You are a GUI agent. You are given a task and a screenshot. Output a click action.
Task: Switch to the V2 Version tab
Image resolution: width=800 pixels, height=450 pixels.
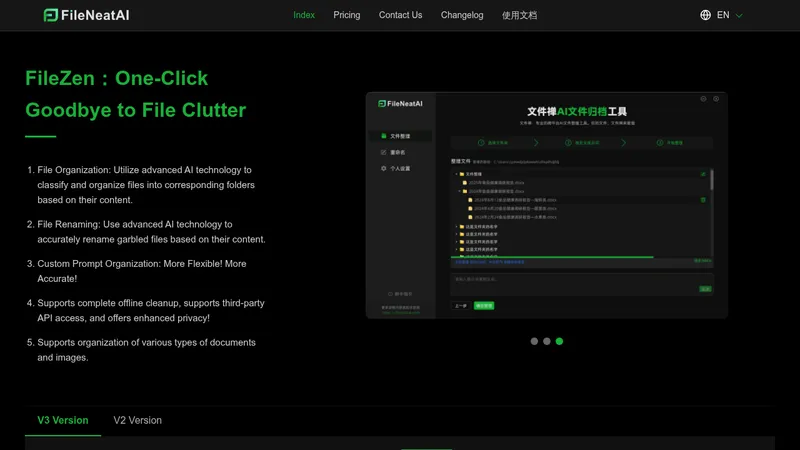click(137, 420)
